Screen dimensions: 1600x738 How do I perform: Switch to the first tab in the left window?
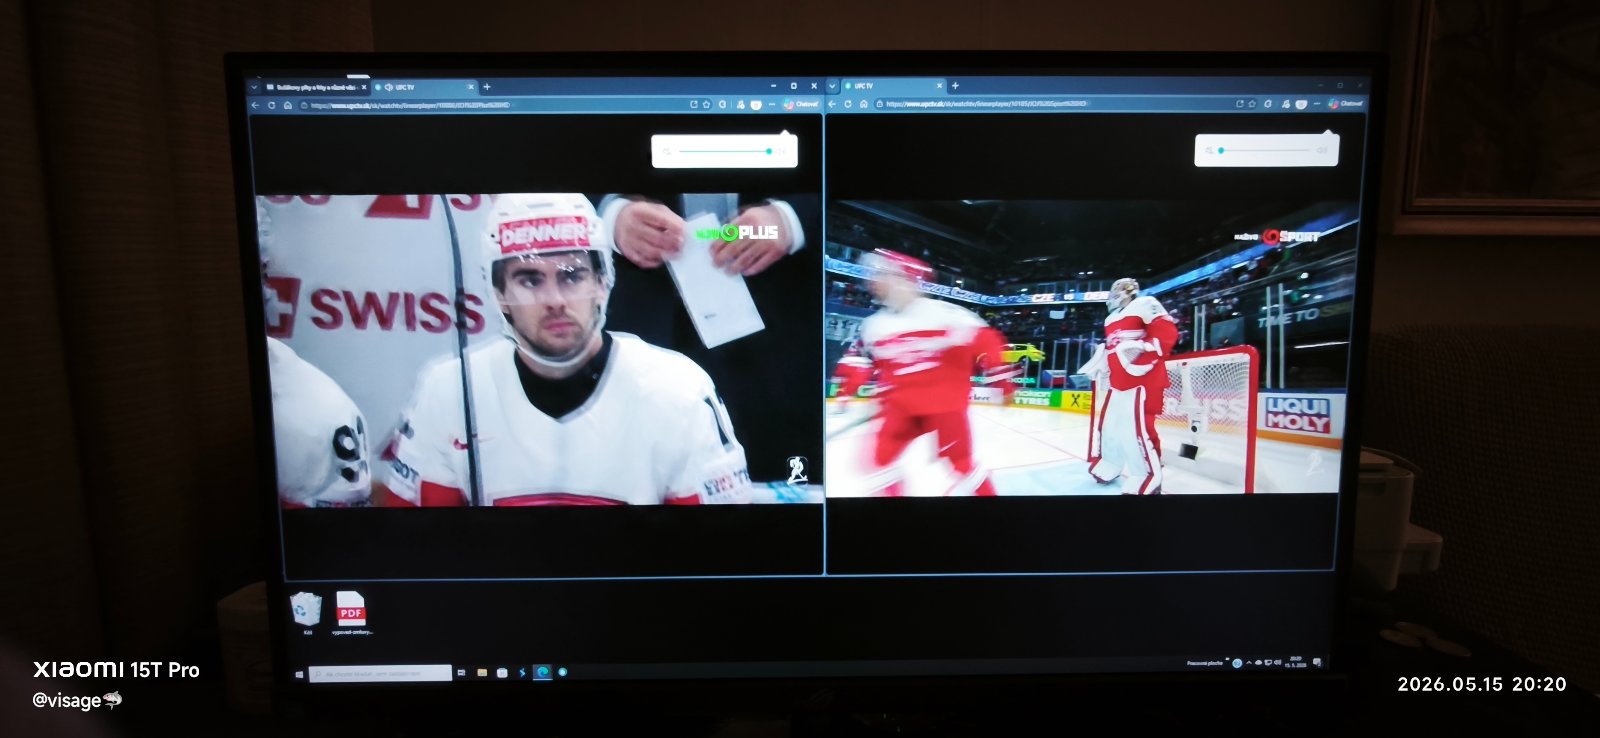[x=316, y=87]
